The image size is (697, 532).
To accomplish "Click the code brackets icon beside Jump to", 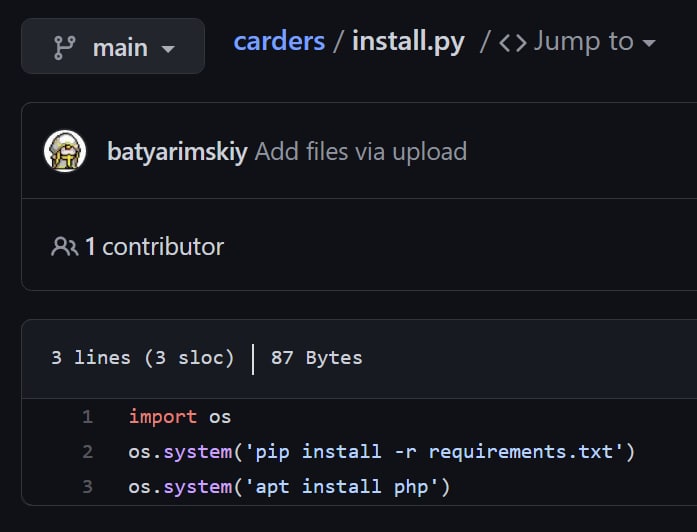I will pos(513,43).
